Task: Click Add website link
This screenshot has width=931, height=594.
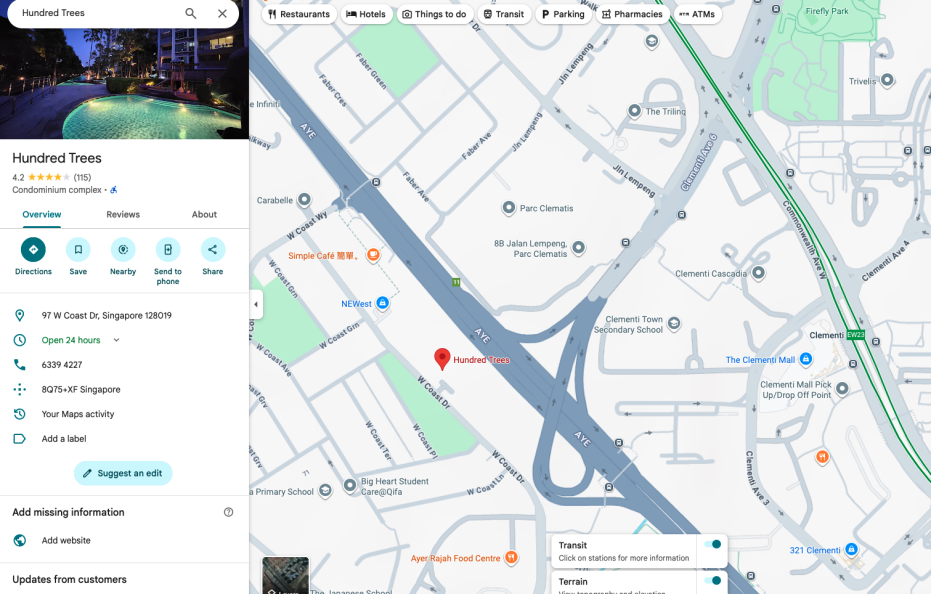Action: 66,540
